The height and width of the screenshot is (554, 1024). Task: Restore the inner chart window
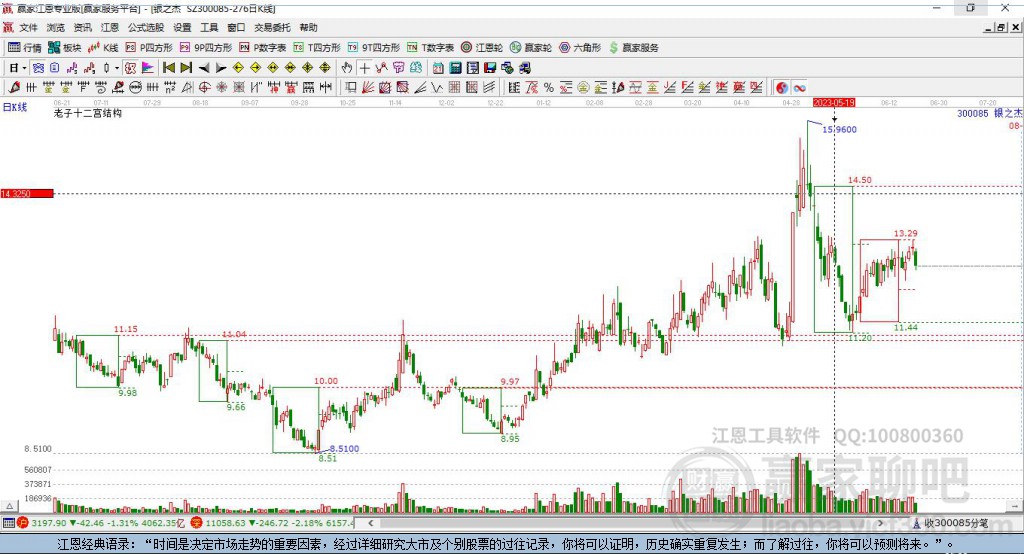[1000, 27]
